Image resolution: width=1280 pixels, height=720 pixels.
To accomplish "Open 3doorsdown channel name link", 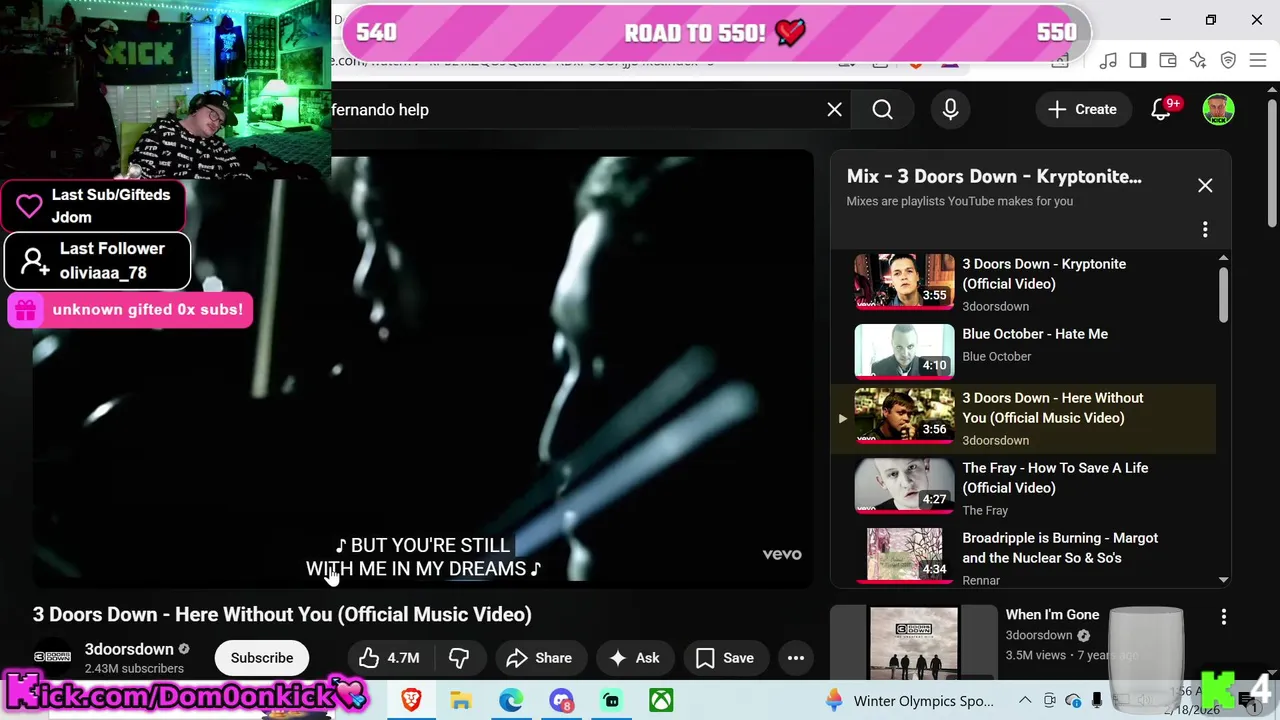I will click(129, 649).
